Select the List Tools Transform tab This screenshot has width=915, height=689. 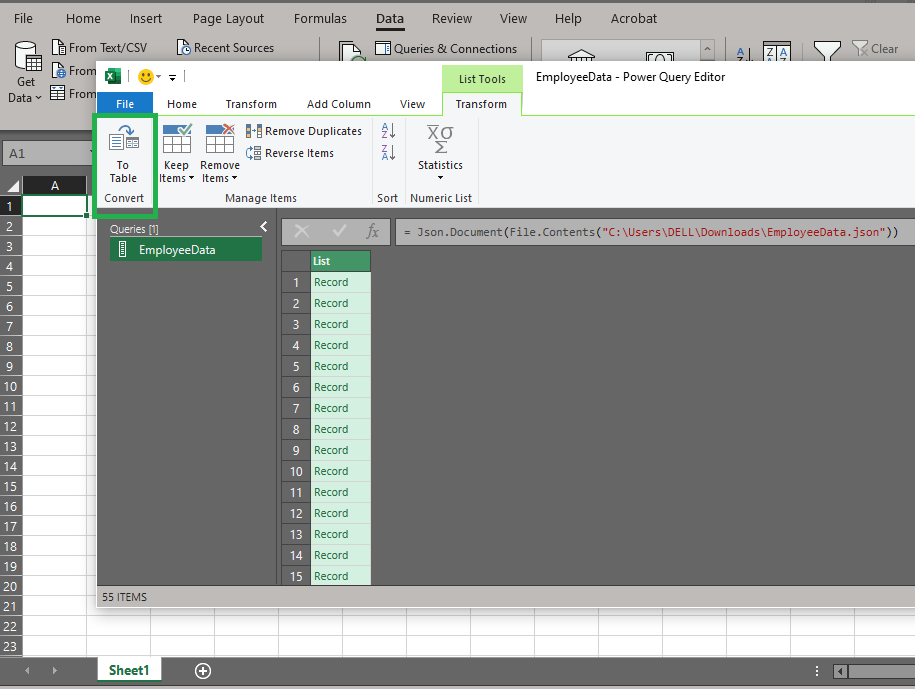tap(481, 104)
